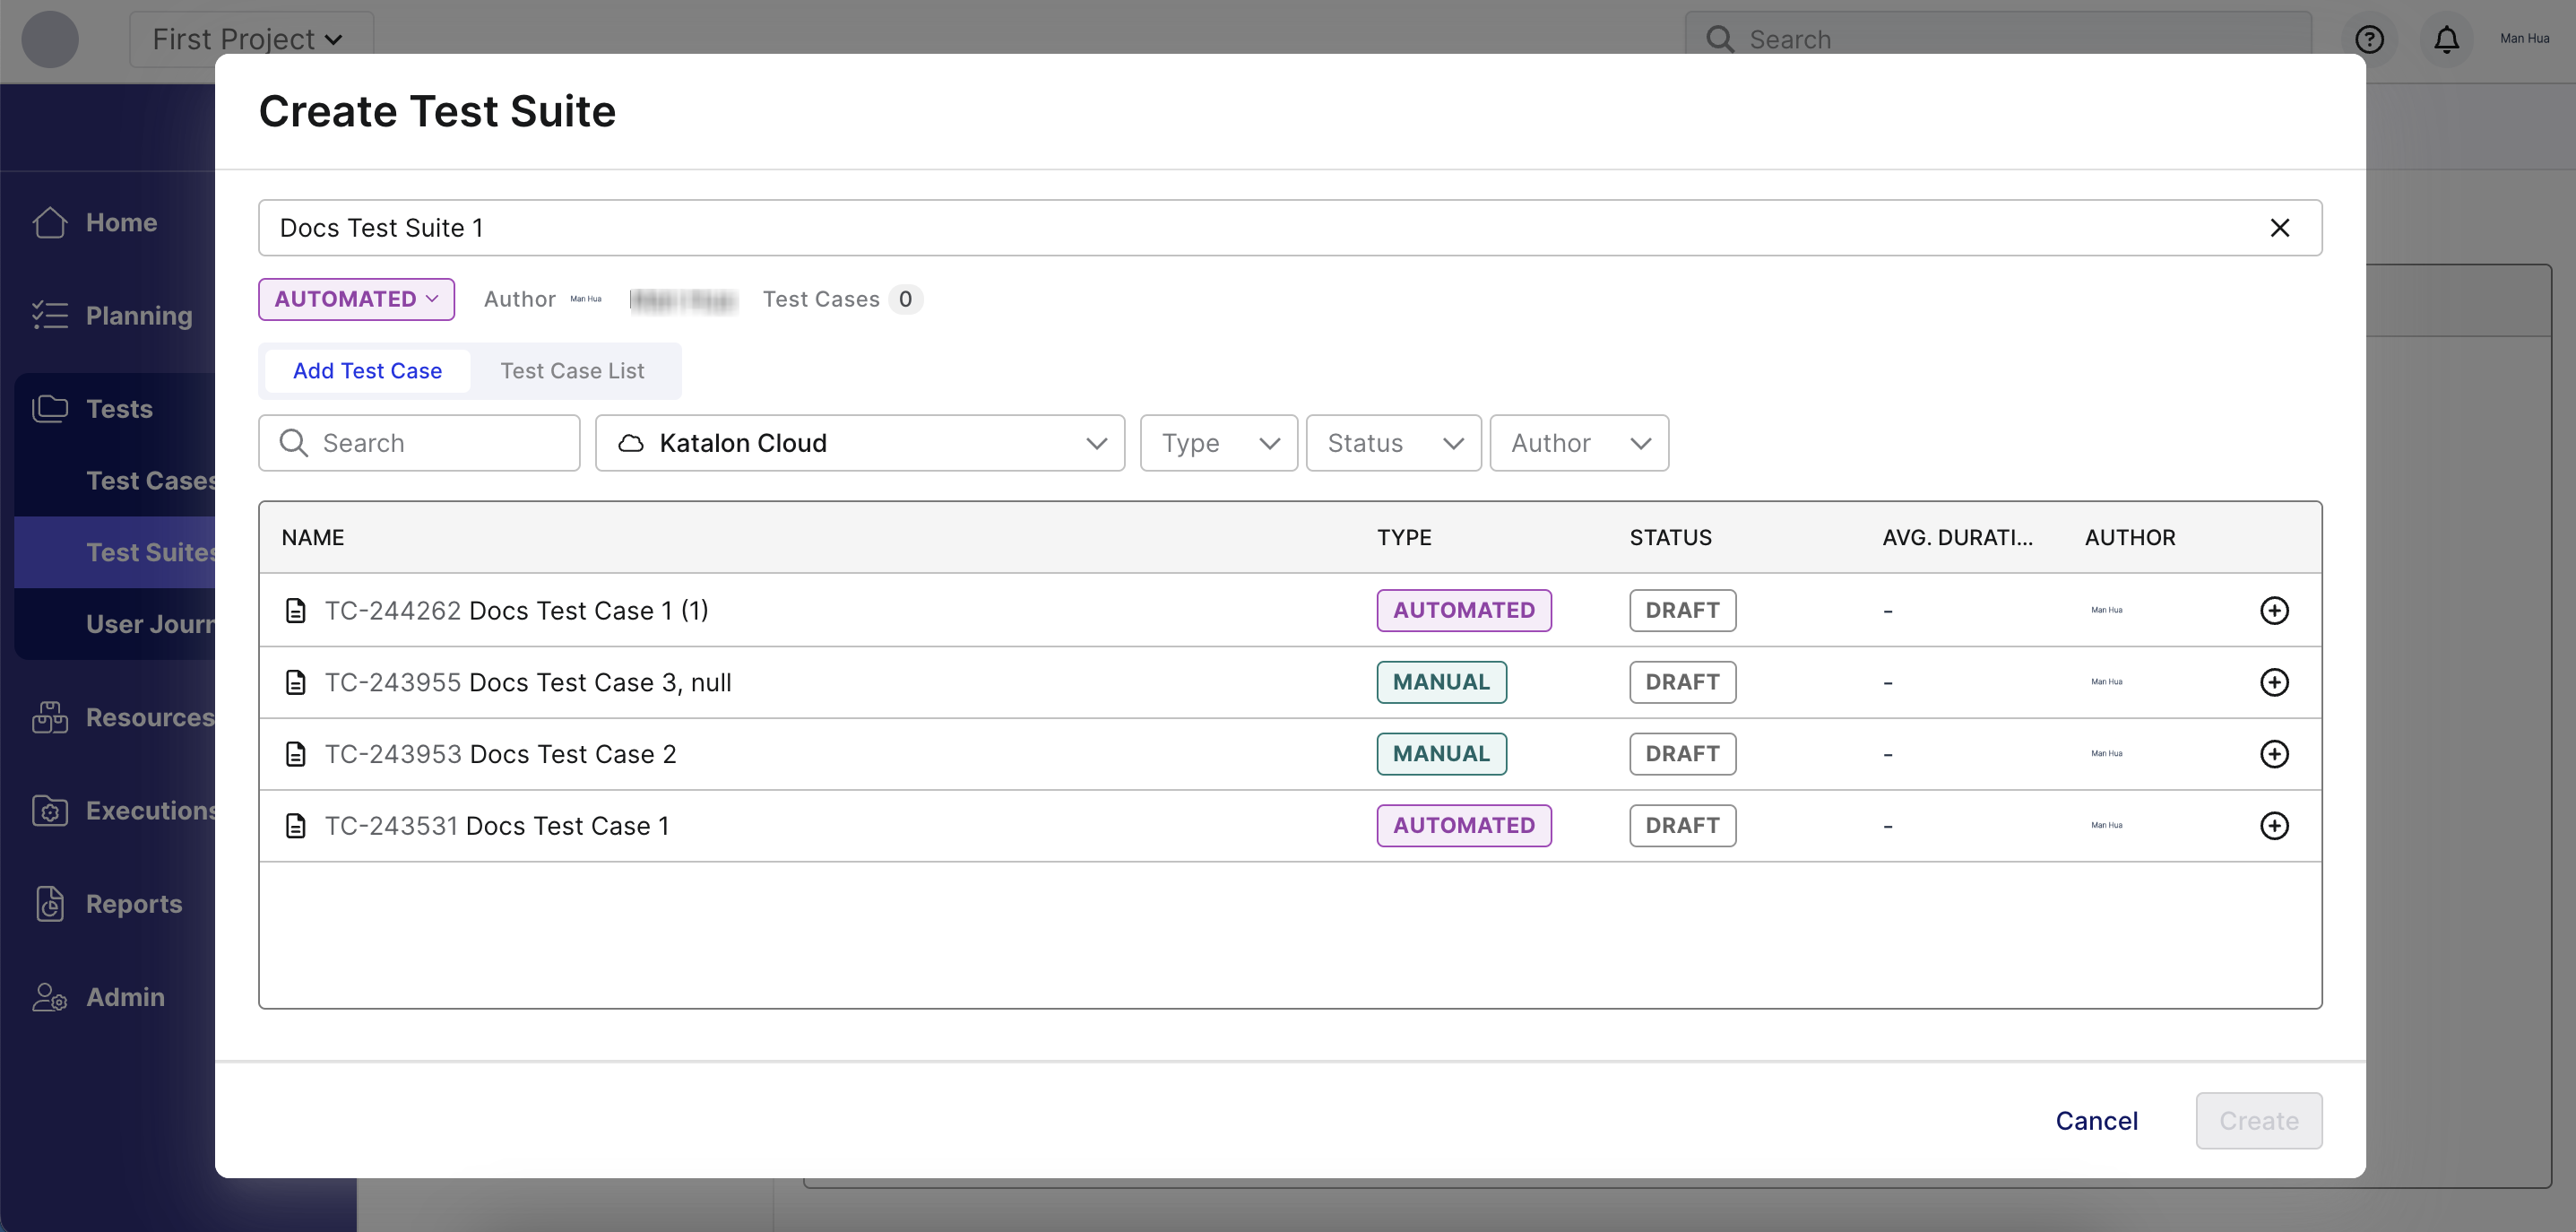Open the help question mark icon
The image size is (2576, 1232).
click(x=2369, y=39)
